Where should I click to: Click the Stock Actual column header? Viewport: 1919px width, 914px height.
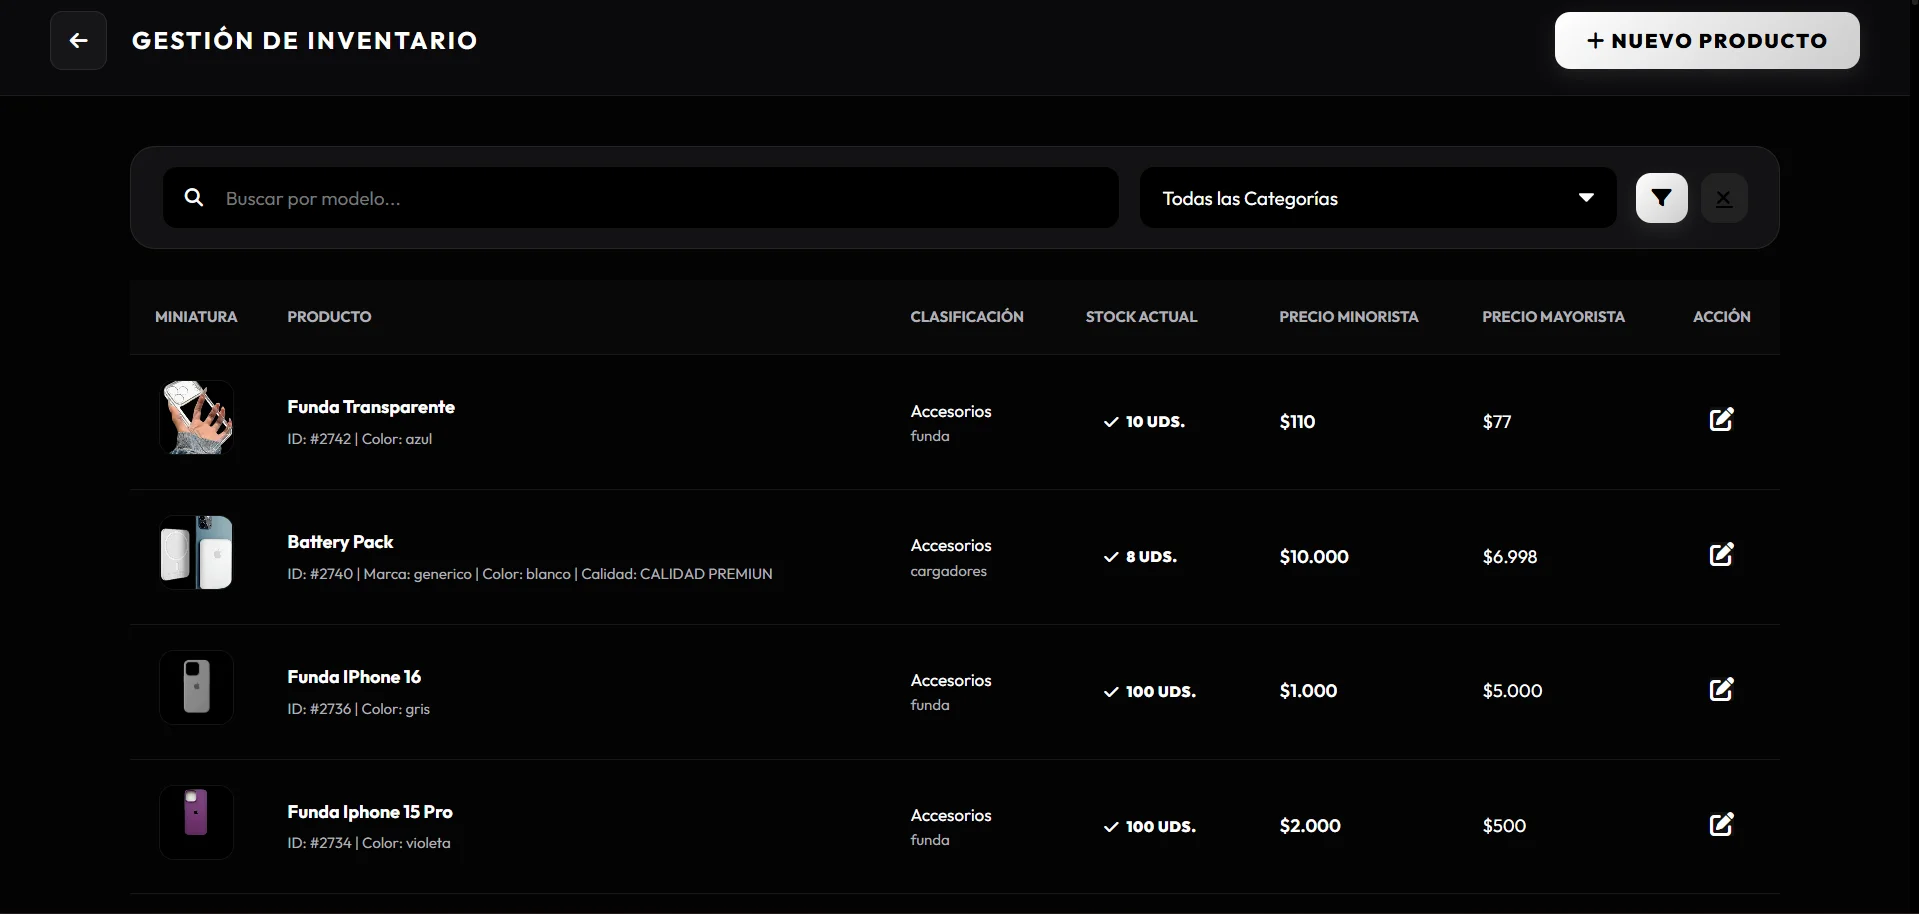point(1141,317)
